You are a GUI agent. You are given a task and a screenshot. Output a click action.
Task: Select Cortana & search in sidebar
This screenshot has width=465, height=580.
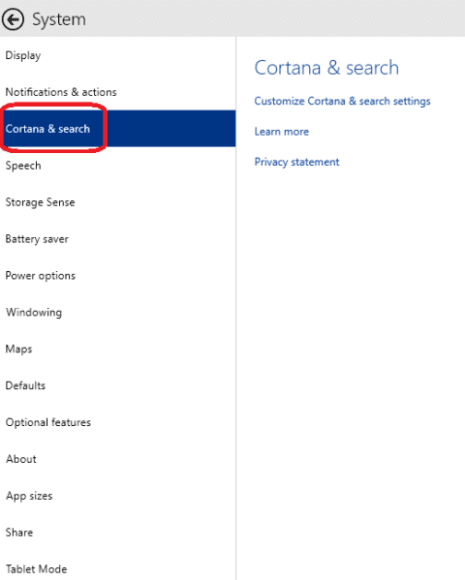[118, 128]
